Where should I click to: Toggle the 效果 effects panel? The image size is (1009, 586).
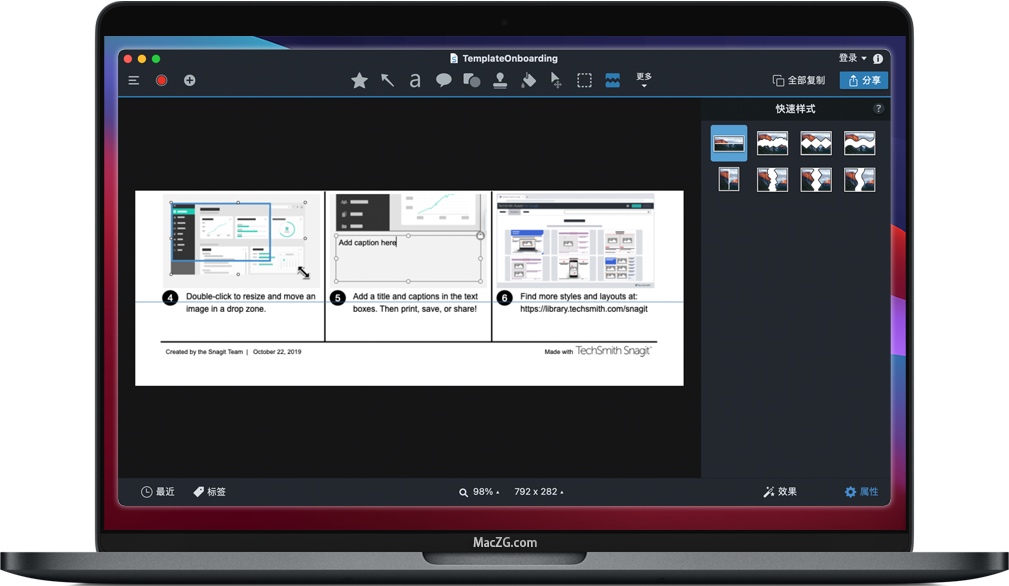[780, 491]
